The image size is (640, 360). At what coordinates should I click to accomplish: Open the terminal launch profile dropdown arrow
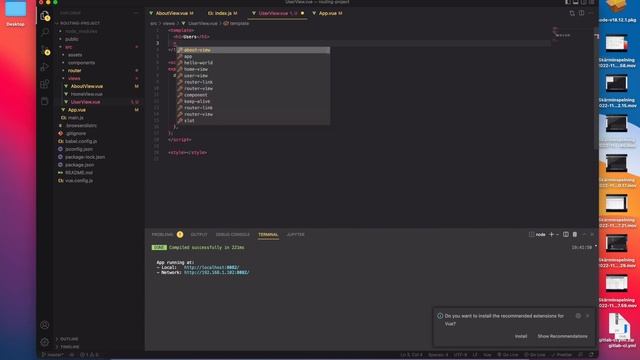click(558, 234)
